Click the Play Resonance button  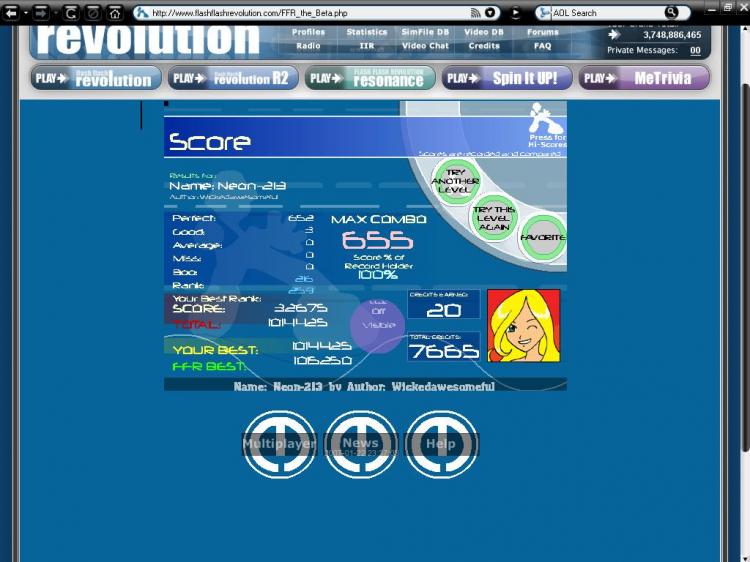point(370,78)
